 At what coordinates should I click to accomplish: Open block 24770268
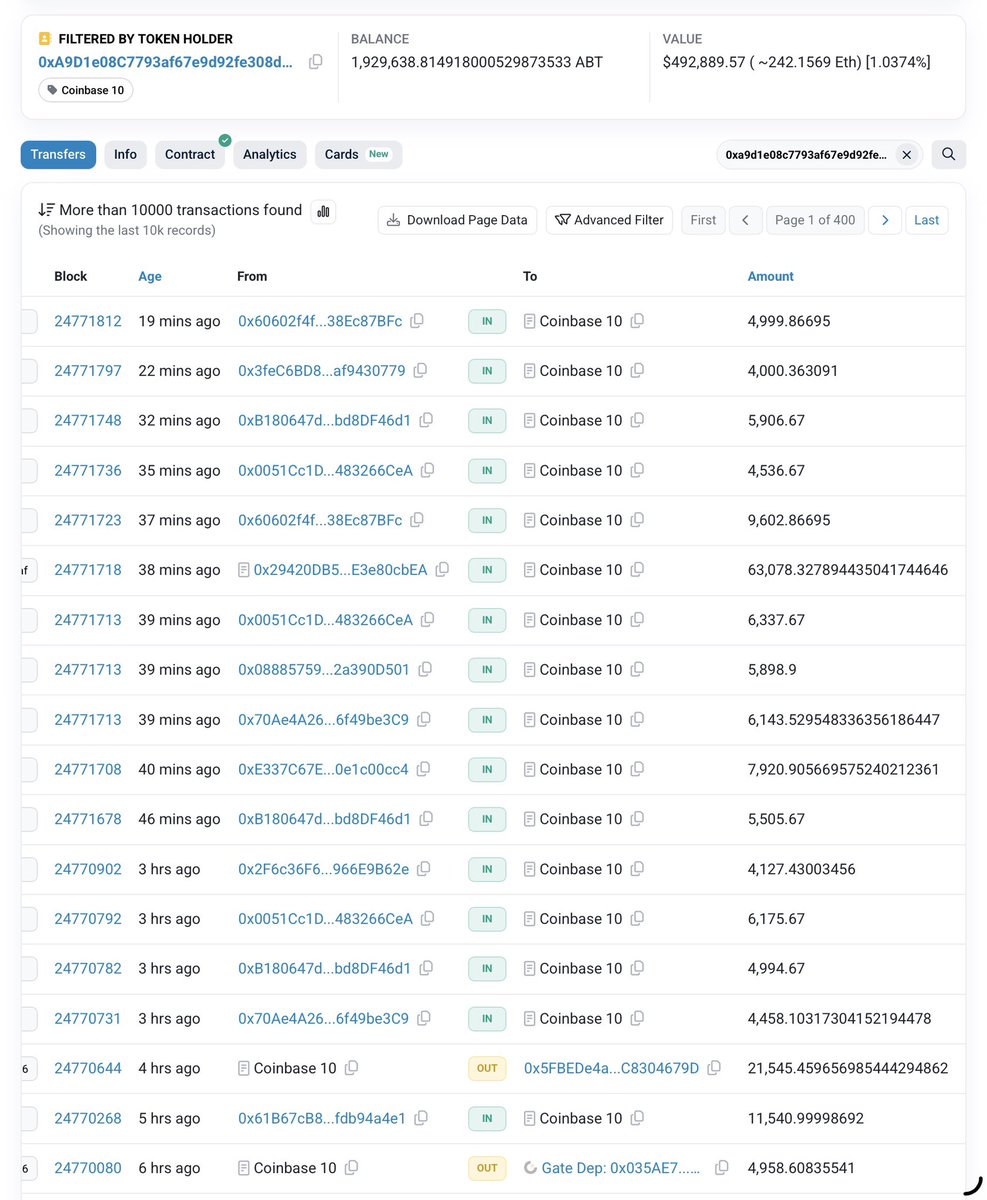pyautogui.click(x=88, y=1118)
